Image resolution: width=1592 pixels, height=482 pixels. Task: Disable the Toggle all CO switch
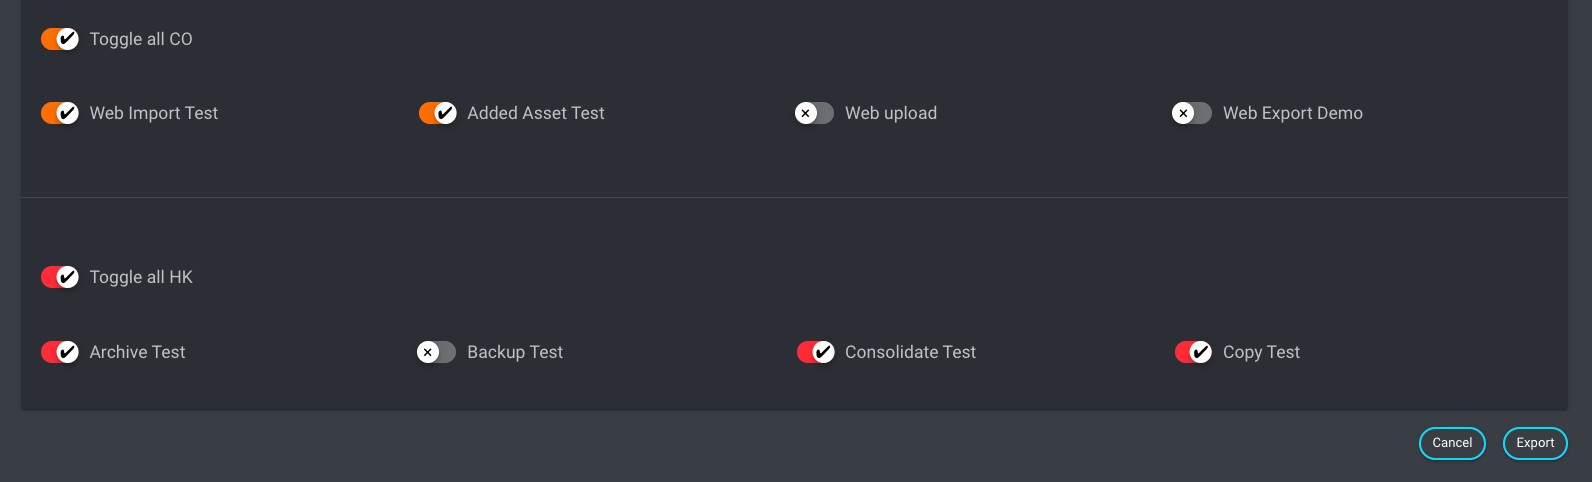click(x=60, y=39)
